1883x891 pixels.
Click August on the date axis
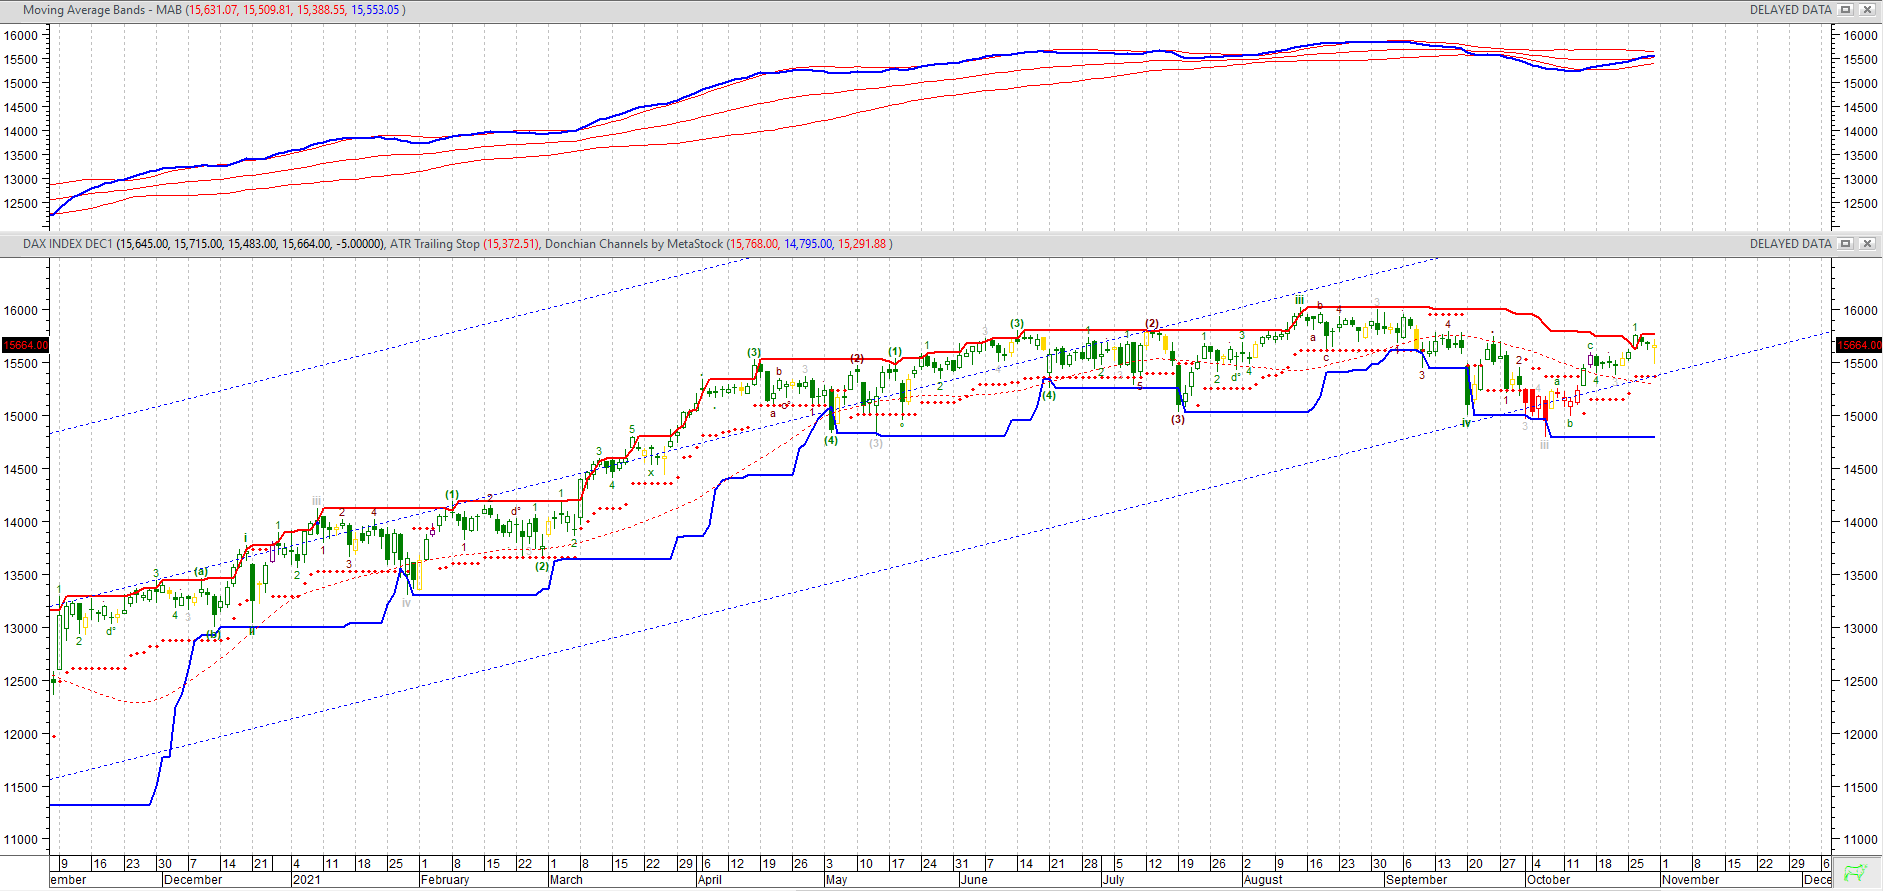(1263, 880)
